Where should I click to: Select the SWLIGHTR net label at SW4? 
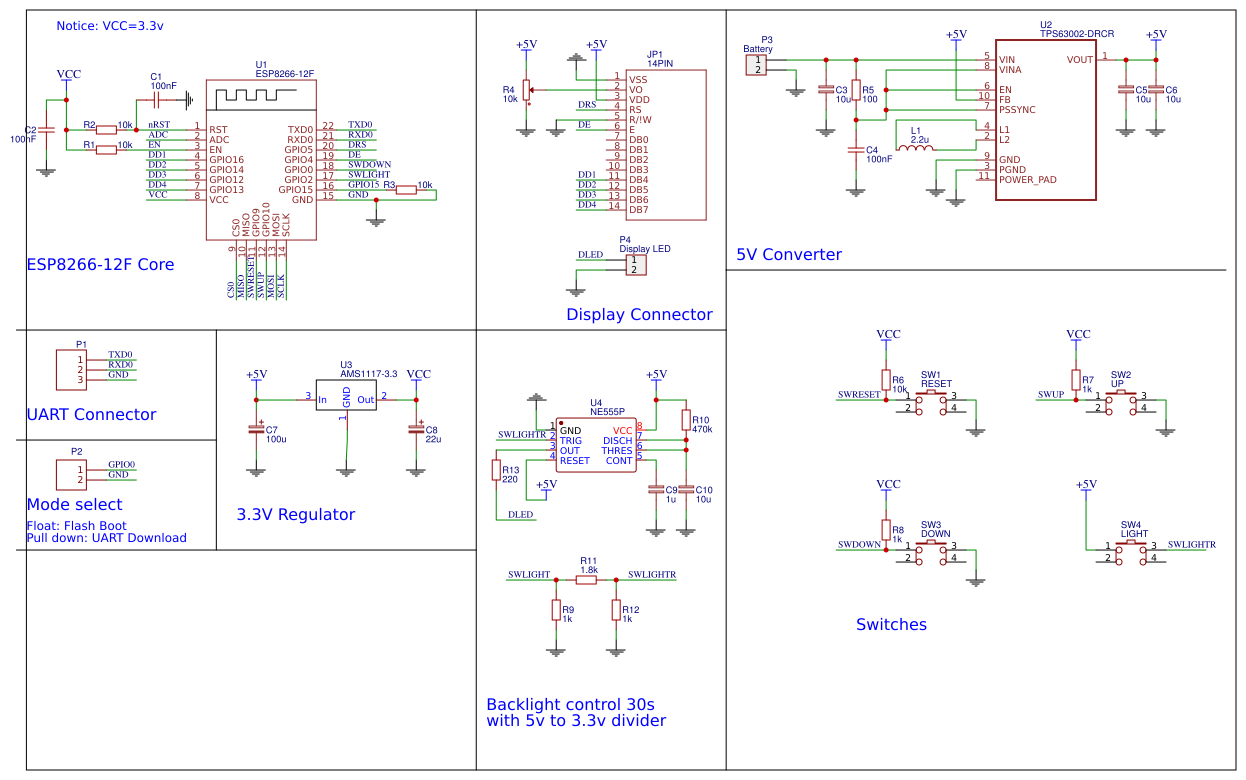(x=1192, y=545)
